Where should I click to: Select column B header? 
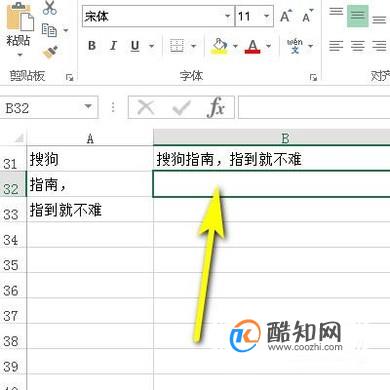pyautogui.click(x=272, y=137)
